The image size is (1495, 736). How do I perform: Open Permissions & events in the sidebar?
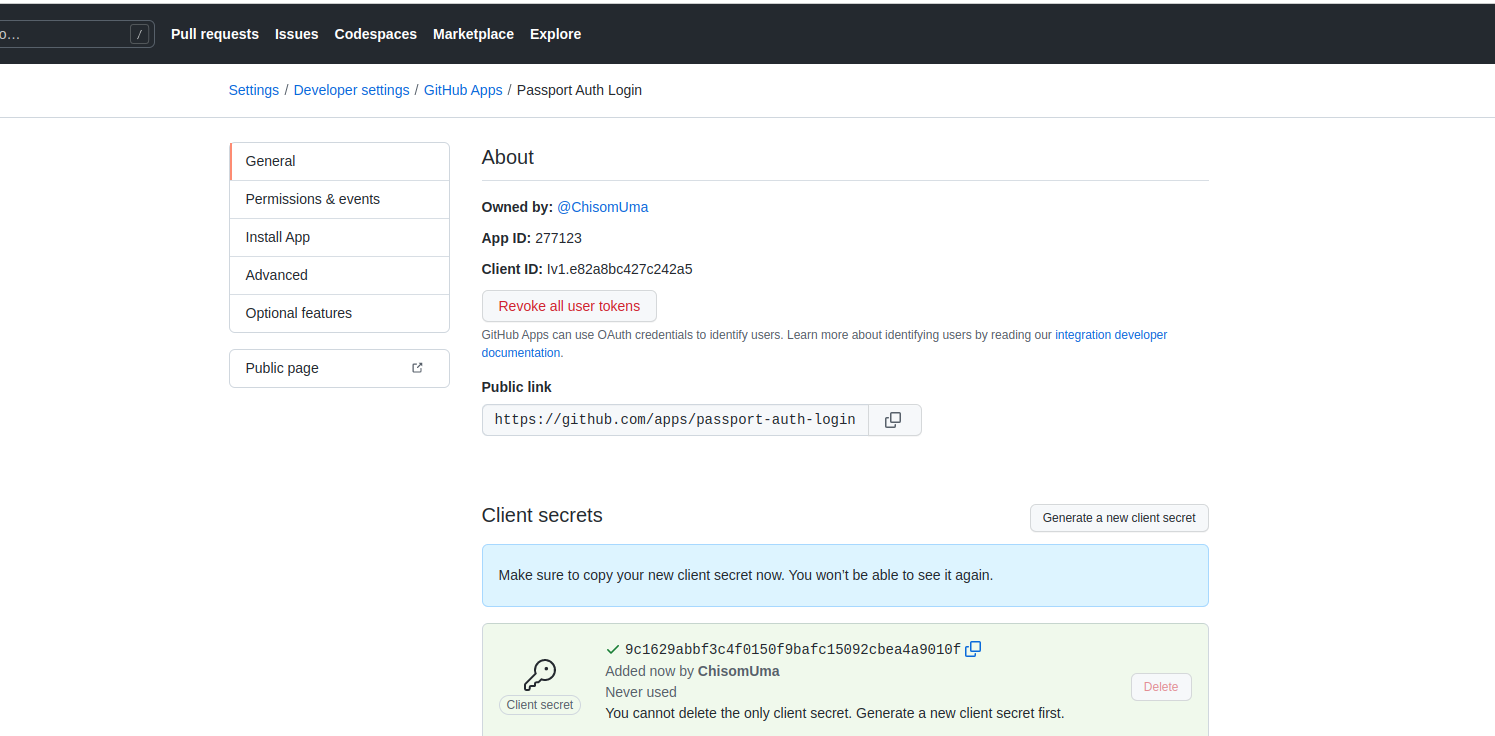pyautogui.click(x=339, y=199)
